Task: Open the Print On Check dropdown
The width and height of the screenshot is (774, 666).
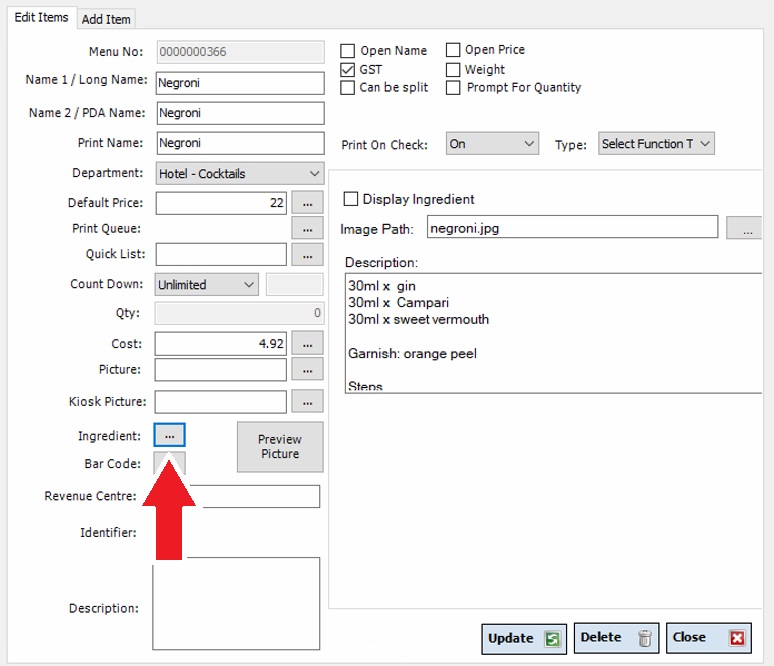Action: point(492,144)
